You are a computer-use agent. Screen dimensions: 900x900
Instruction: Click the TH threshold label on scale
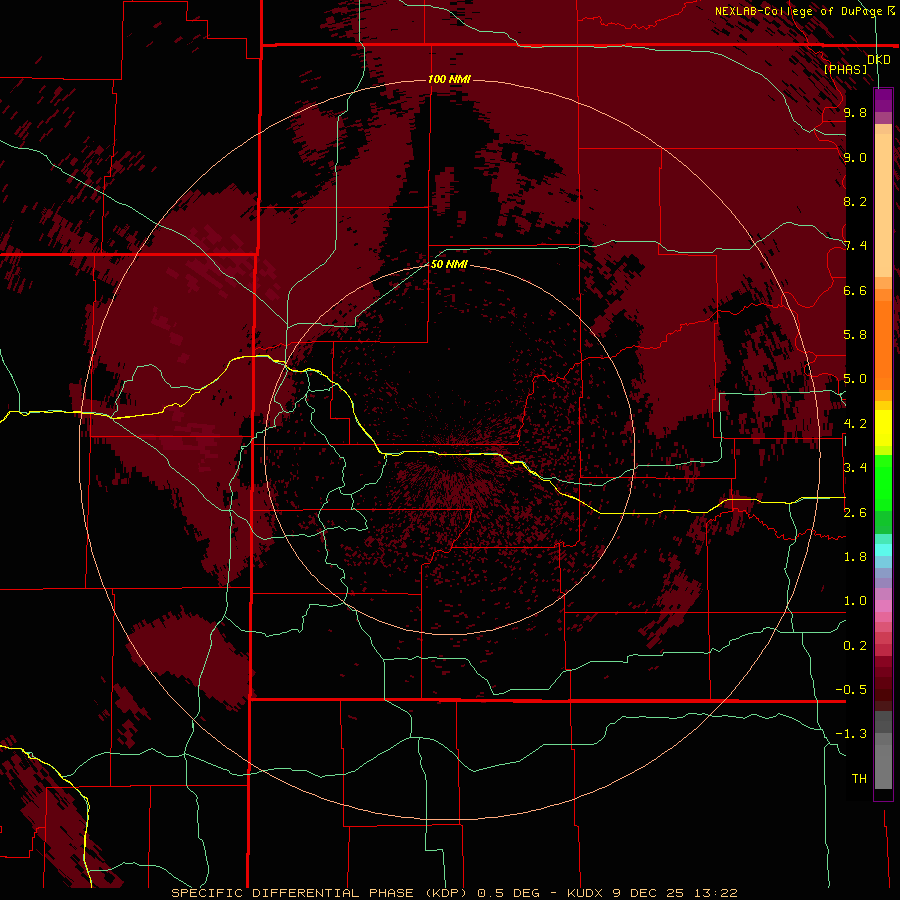pyautogui.click(x=859, y=779)
